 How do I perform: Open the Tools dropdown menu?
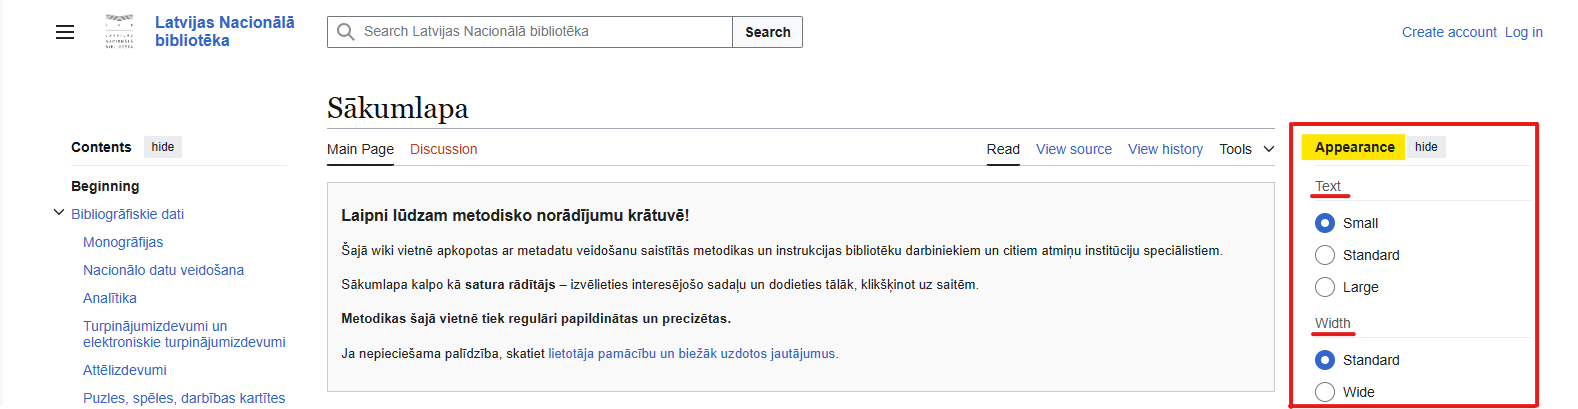[x=1246, y=149]
